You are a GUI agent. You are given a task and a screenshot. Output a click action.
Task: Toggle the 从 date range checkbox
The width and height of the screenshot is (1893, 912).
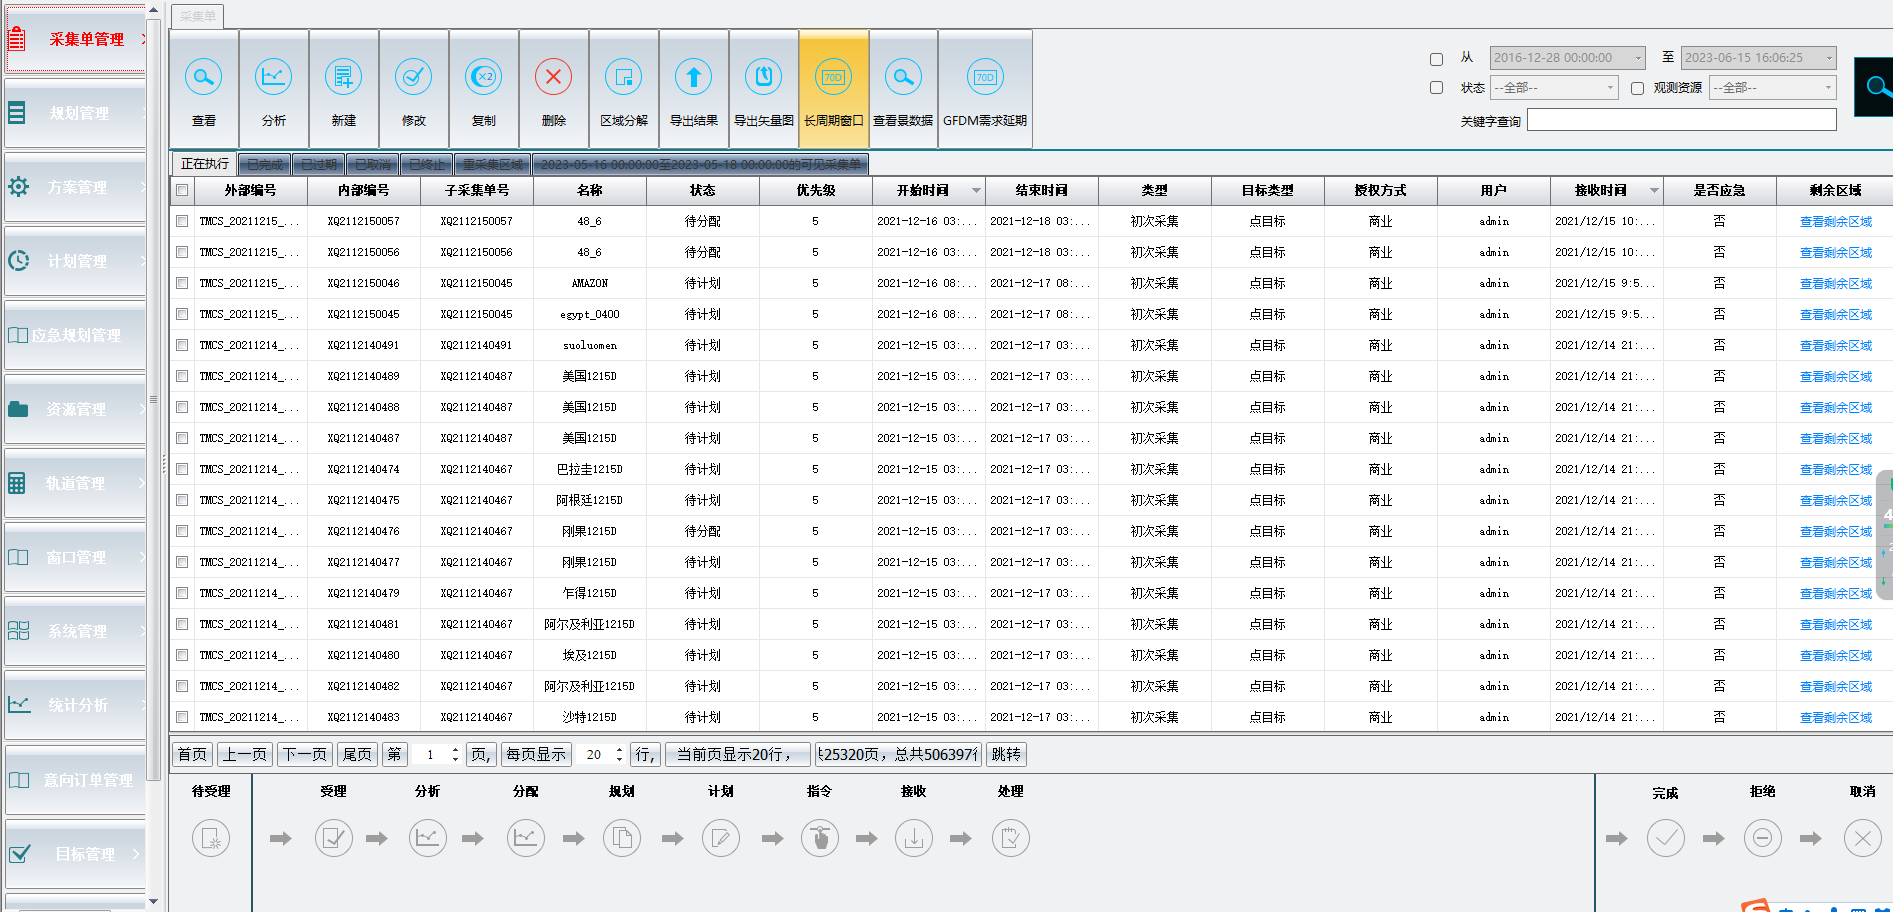1436,59
